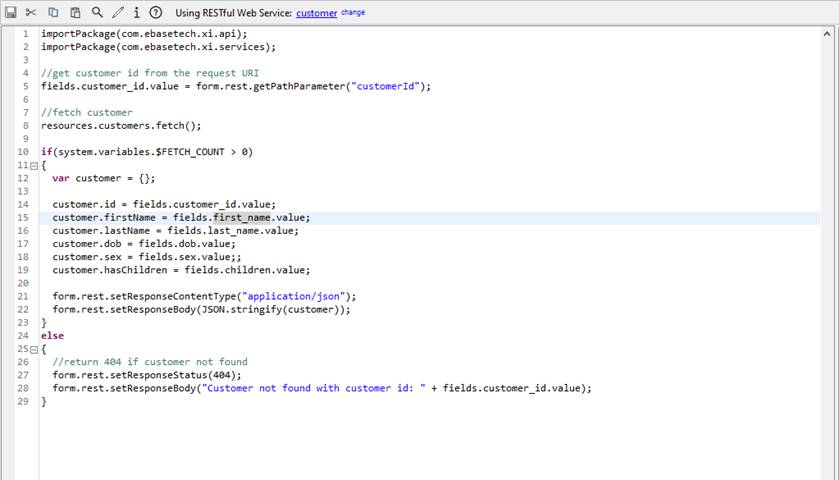
Task: Click the information 'i' icon
Action: 136,12
